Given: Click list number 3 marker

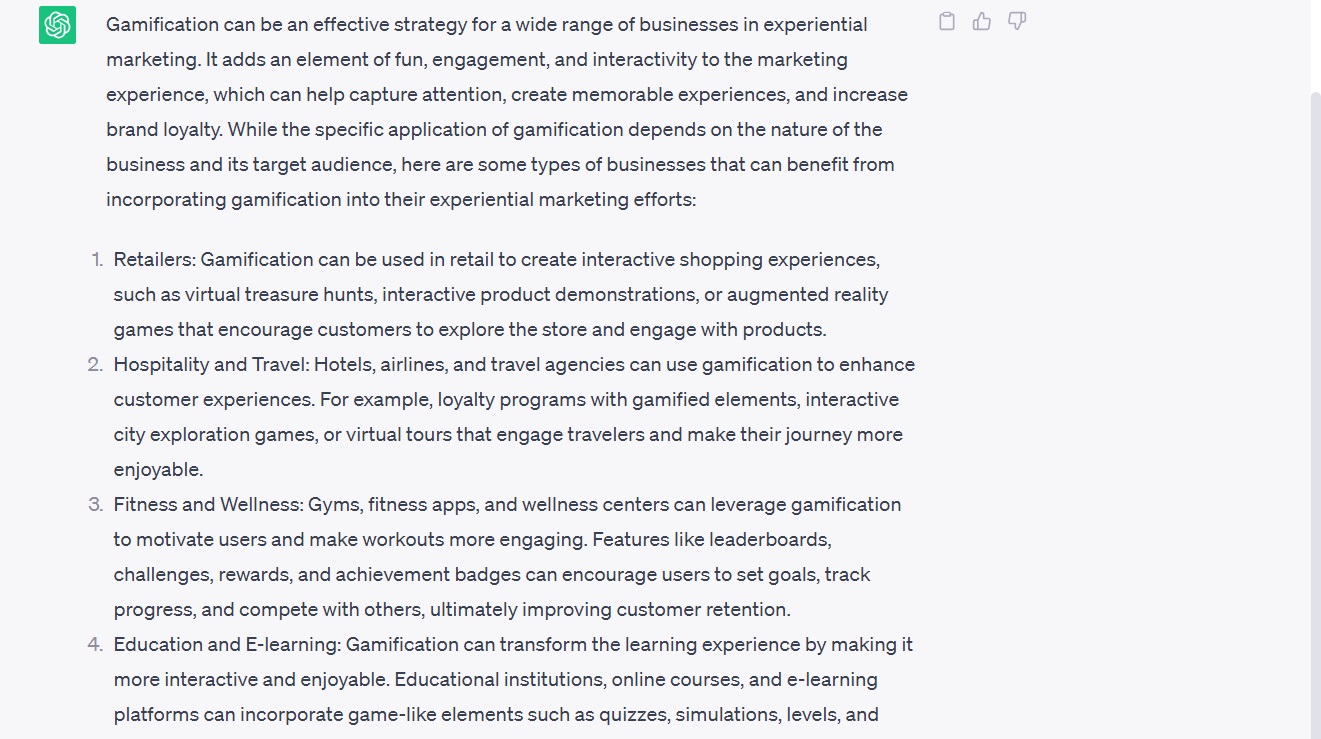Looking at the screenshot, I should coord(96,505).
